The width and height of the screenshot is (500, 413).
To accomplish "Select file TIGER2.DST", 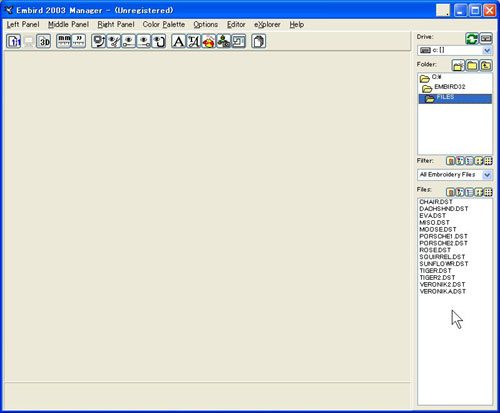I will click(437, 278).
